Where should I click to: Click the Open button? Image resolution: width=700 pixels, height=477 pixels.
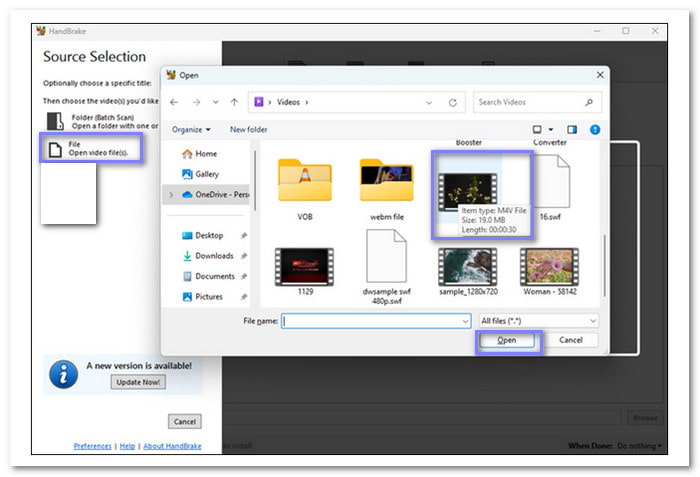coord(507,340)
